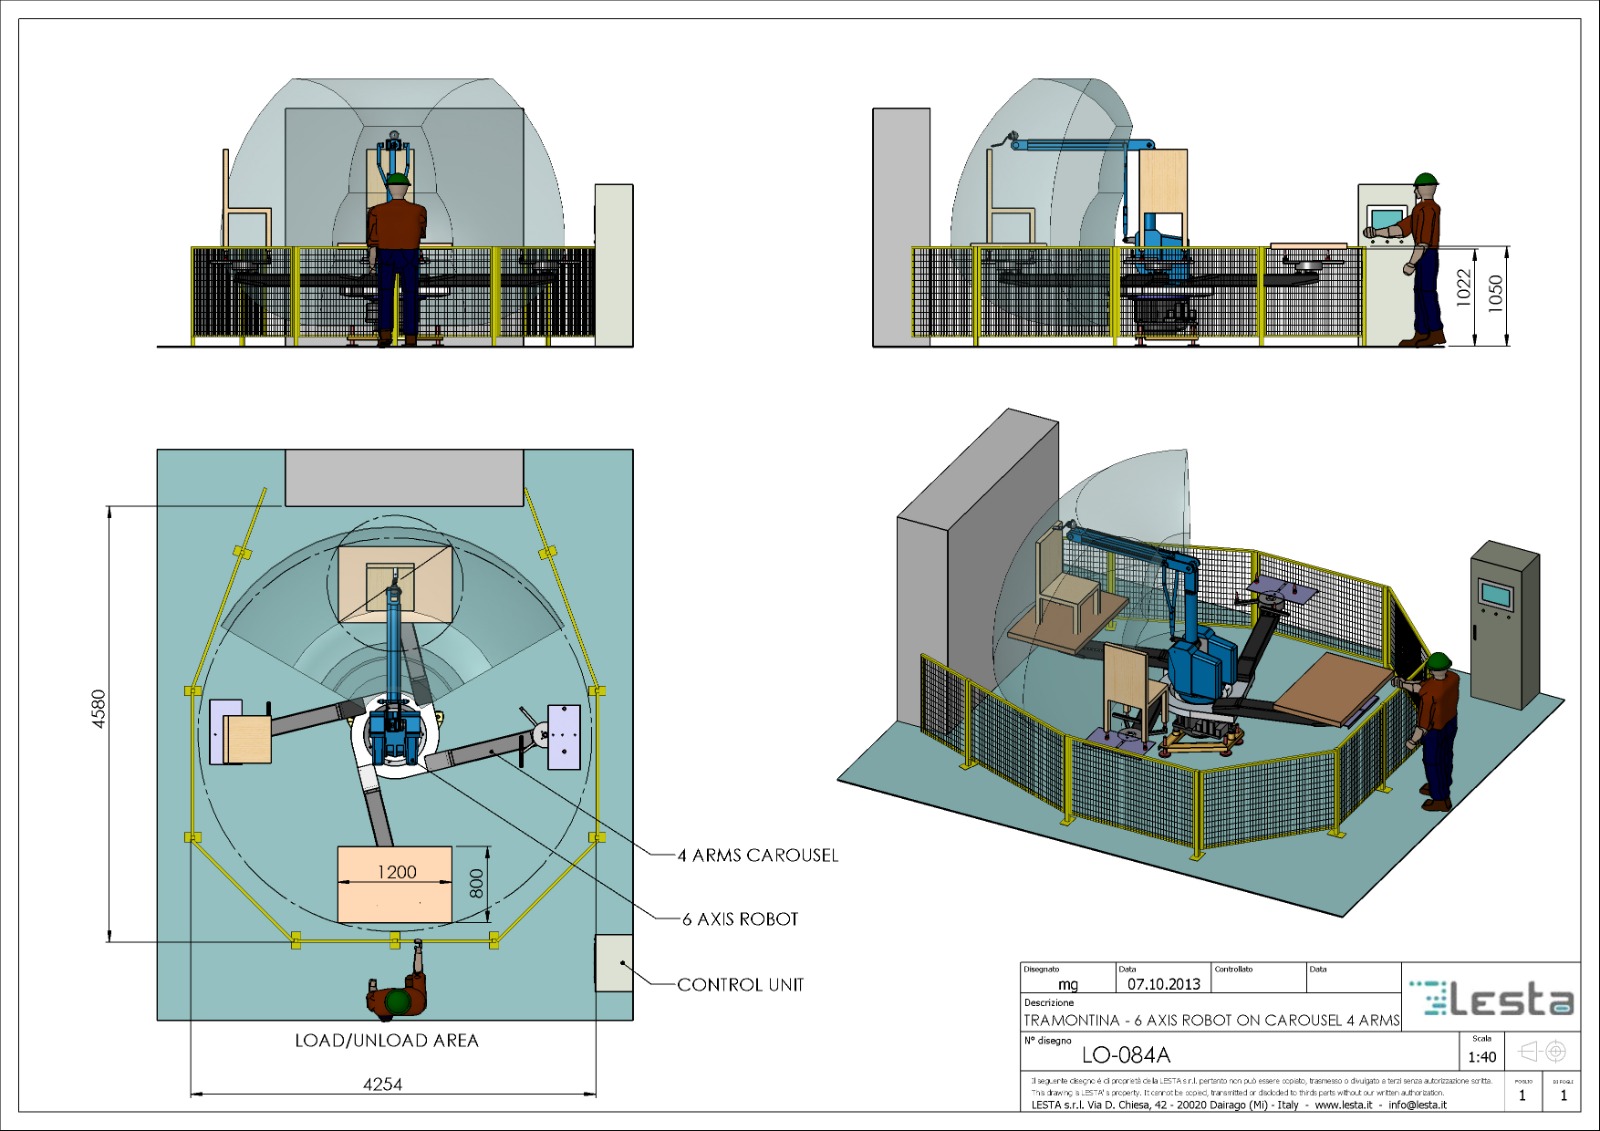The height and width of the screenshot is (1131, 1600).
Task: Click the operator figure in the plan view
Action: click(400, 989)
